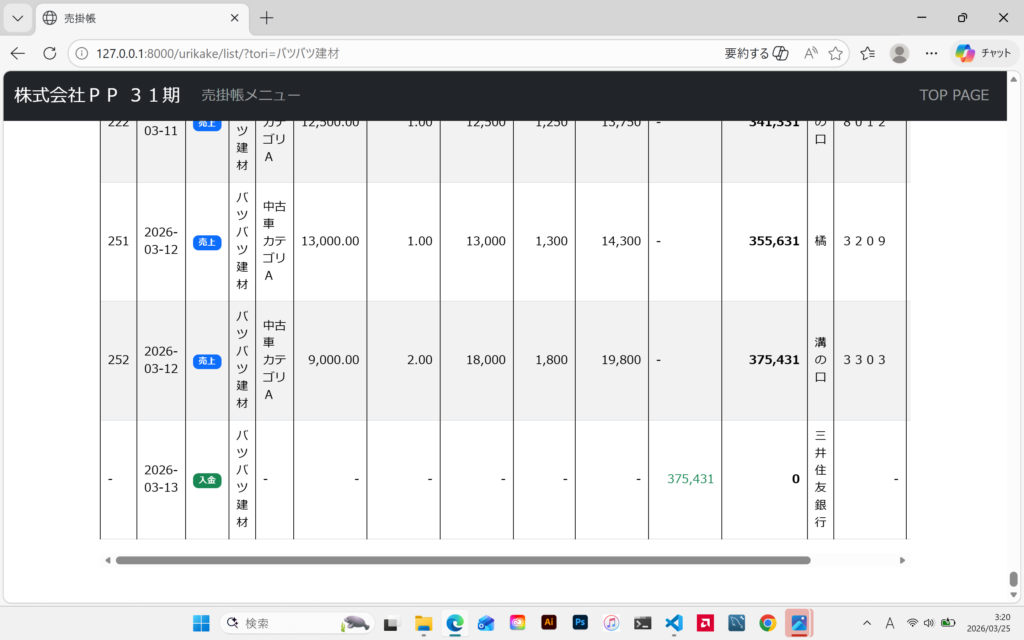Open Photoshop from the taskbar
The image size is (1024, 640).
(579, 623)
